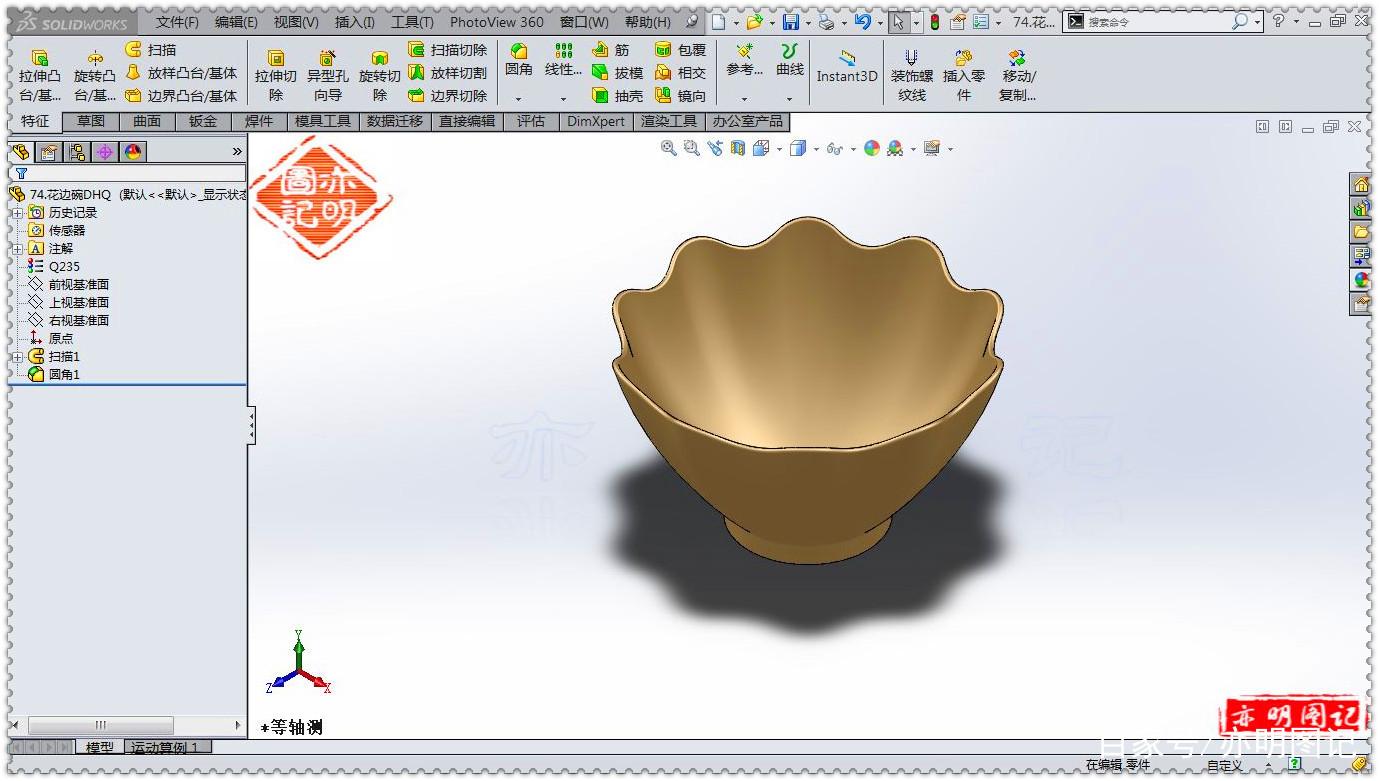This screenshot has height=781, width=1379.
Task: Click the 扫描切除 swept cut tool
Action: coord(447,49)
